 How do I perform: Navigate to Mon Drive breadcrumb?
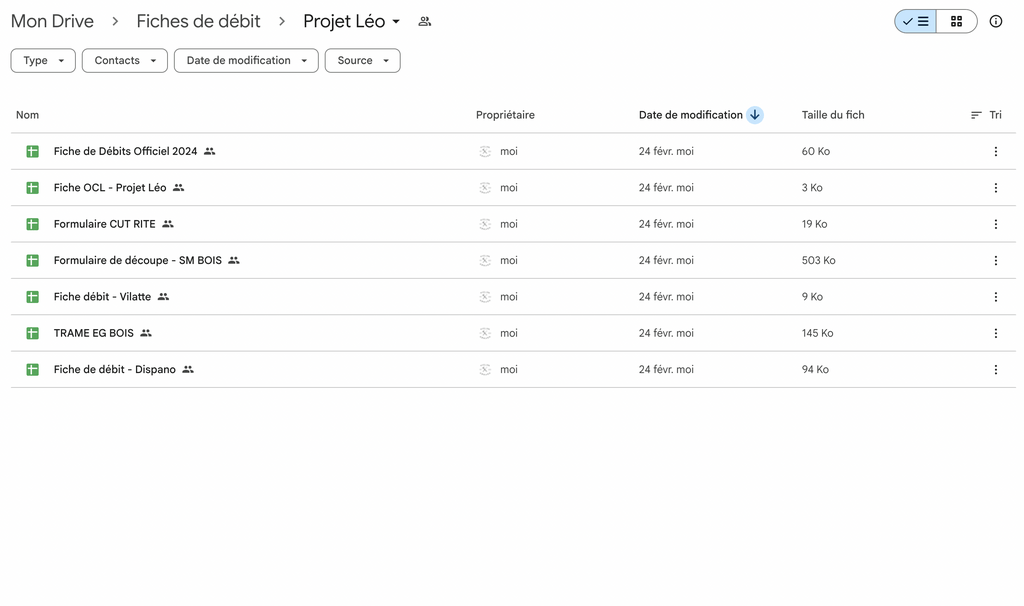tap(52, 21)
